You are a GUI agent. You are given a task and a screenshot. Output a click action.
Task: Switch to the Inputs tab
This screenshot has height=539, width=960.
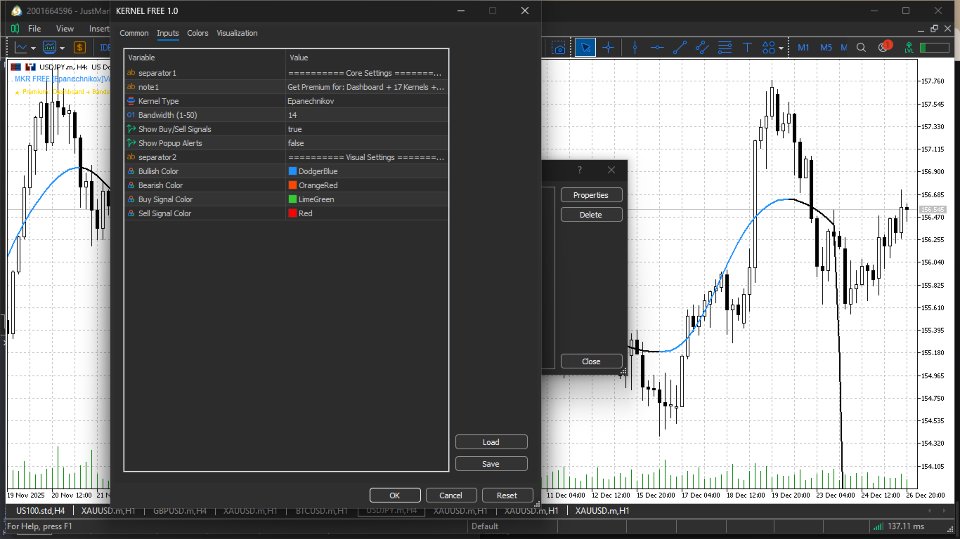click(167, 33)
